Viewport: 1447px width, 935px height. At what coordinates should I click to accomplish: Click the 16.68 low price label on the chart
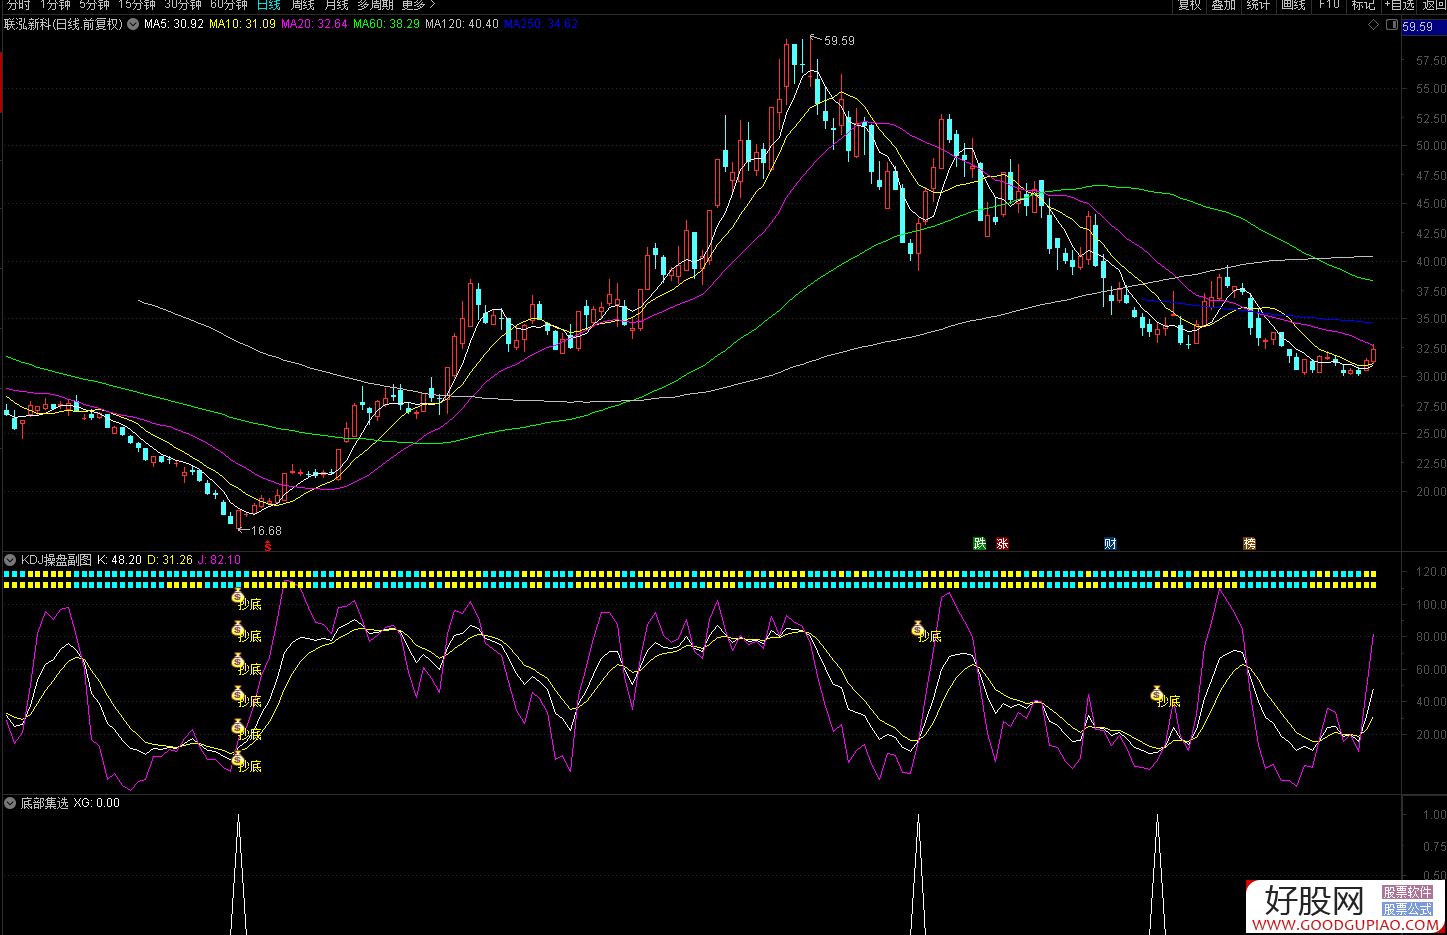266,531
